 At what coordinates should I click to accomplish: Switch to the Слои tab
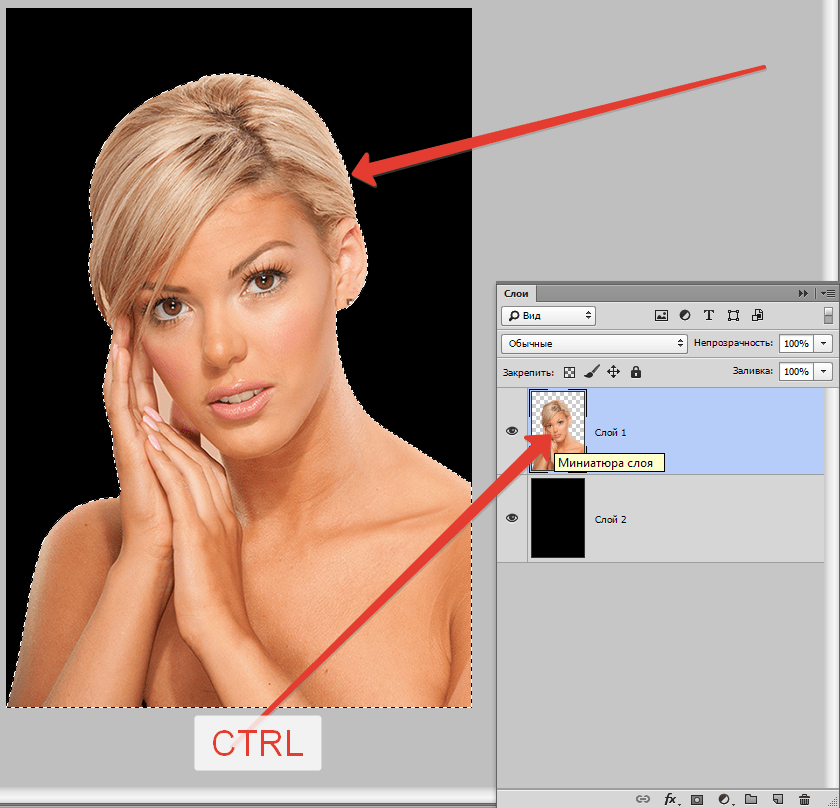click(516, 294)
